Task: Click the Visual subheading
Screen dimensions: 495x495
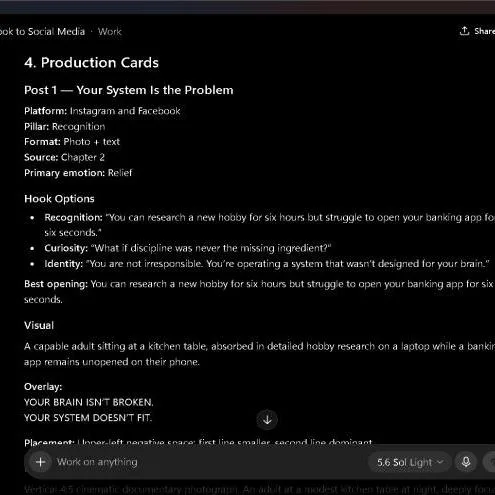Action: click(x=39, y=325)
